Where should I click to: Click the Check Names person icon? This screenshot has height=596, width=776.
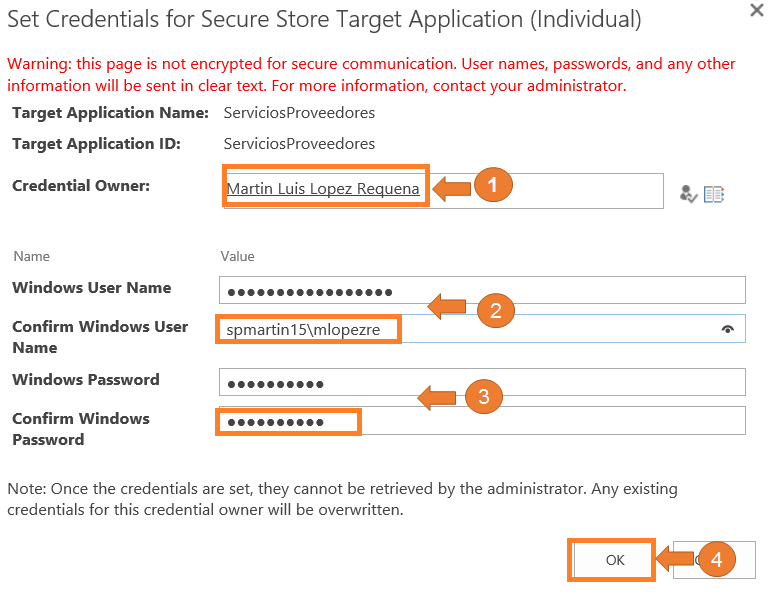click(x=688, y=194)
